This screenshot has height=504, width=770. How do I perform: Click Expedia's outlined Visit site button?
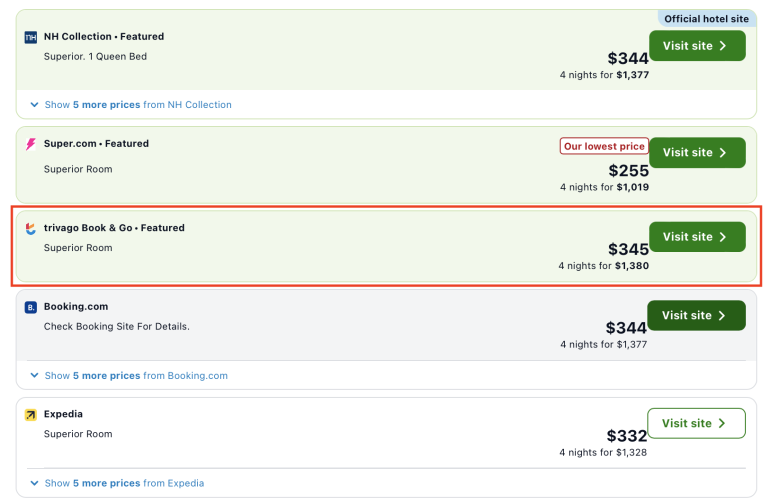[696, 423]
